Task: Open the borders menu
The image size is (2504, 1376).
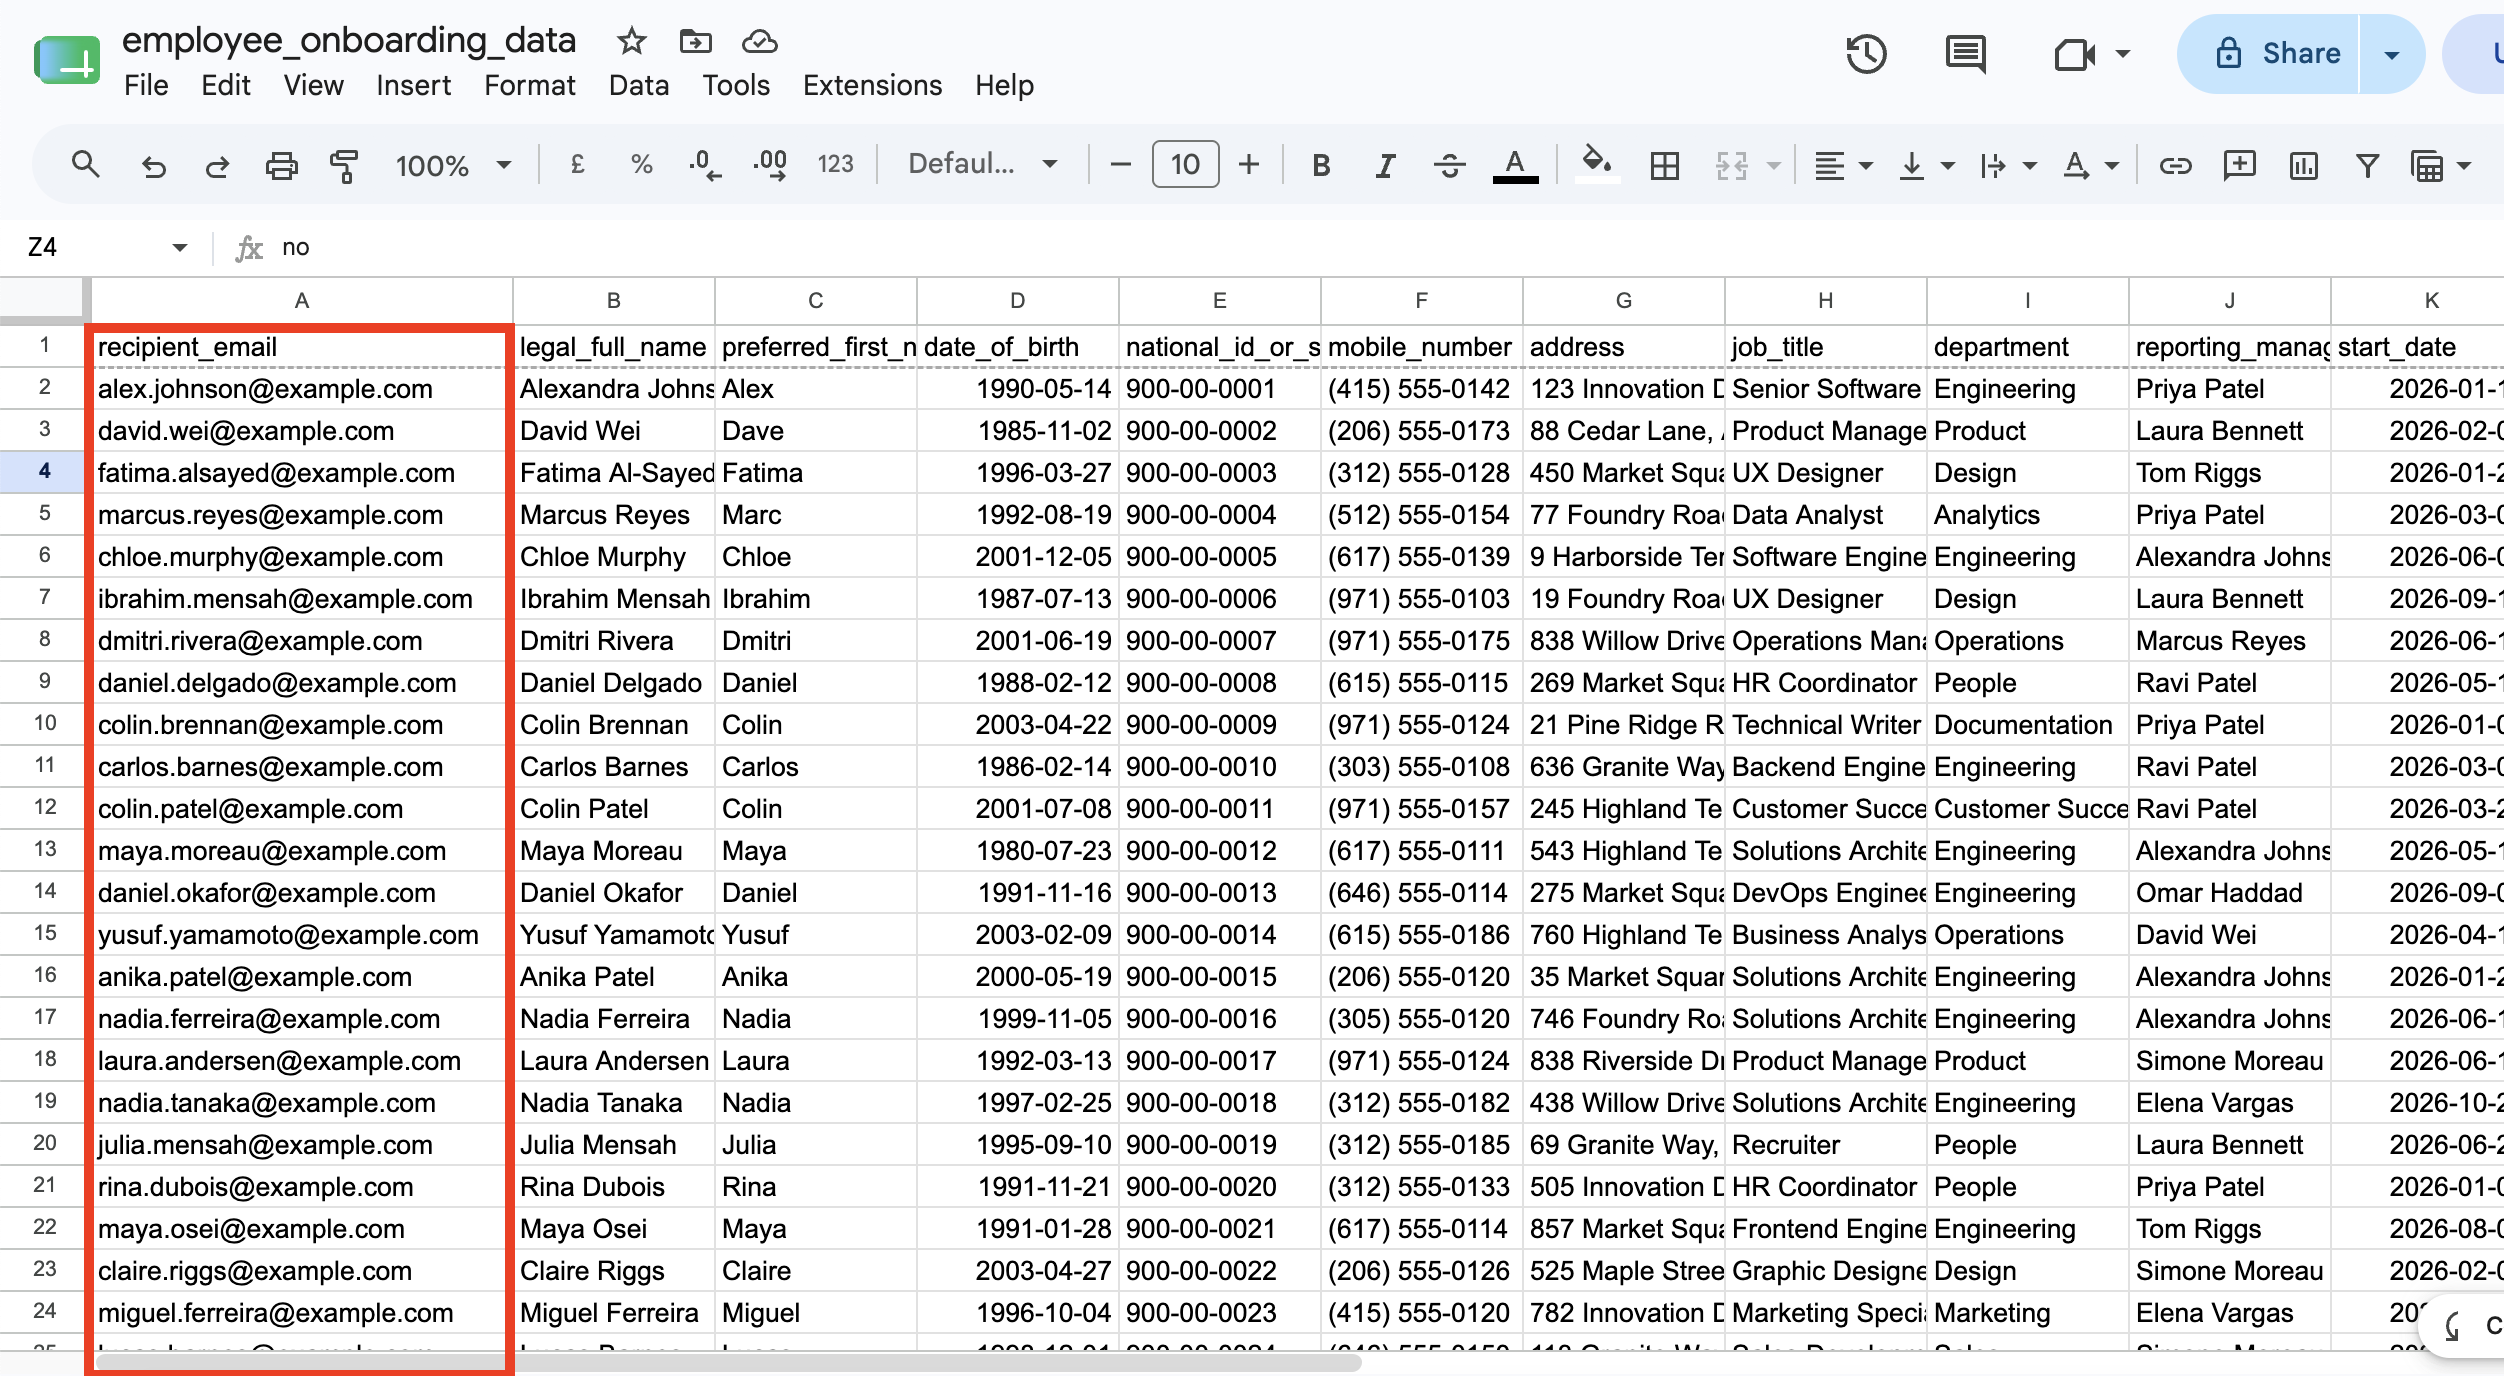Action: (x=1665, y=165)
